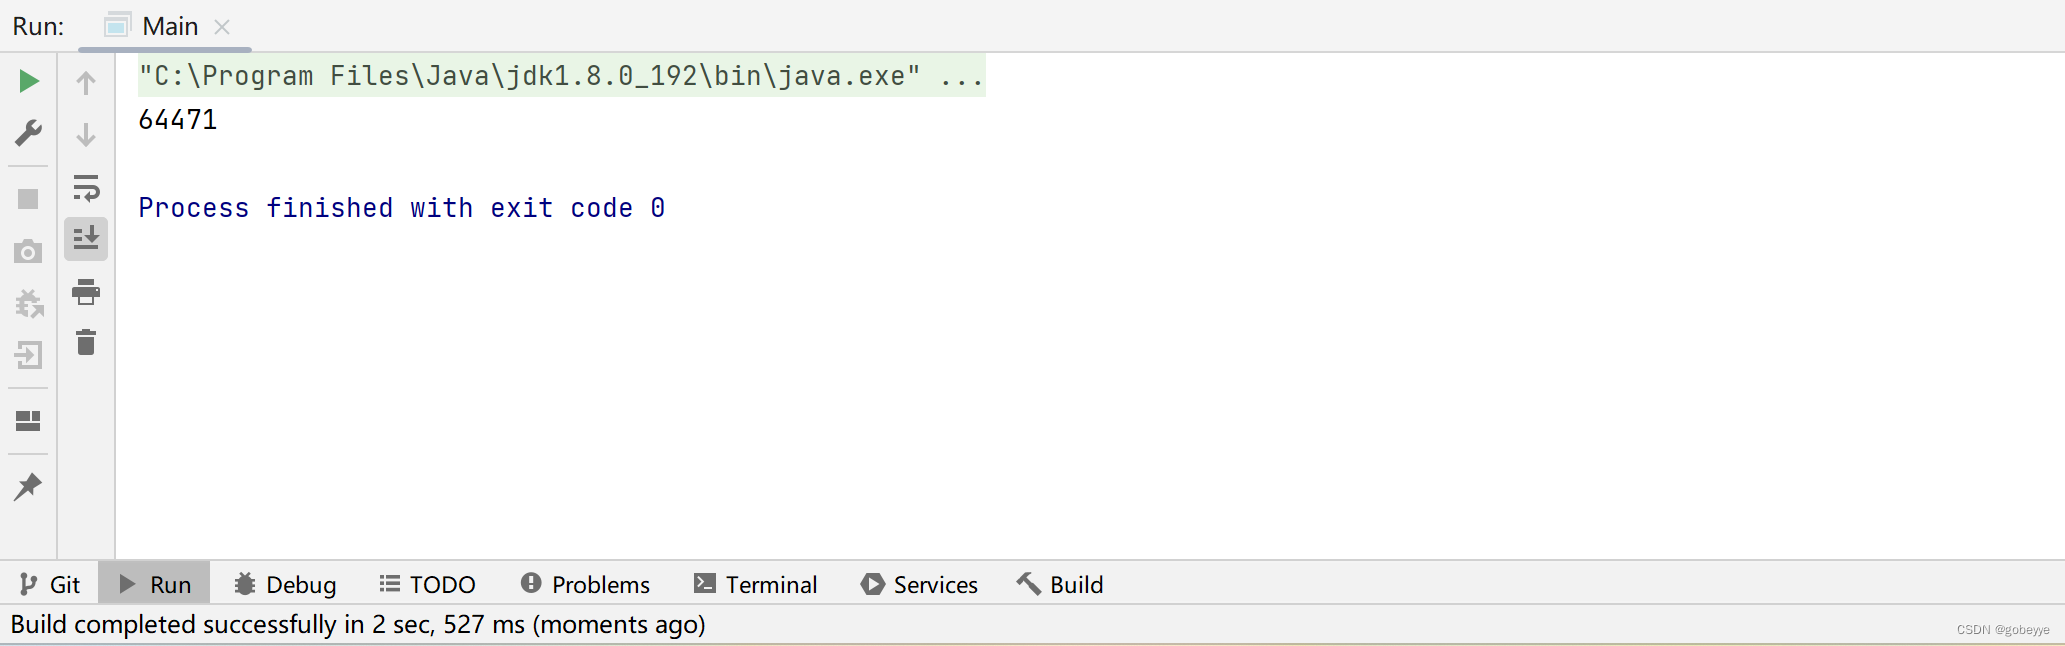The width and height of the screenshot is (2065, 646).
Task: Open the Git tool window
Action: pos(50,584)
